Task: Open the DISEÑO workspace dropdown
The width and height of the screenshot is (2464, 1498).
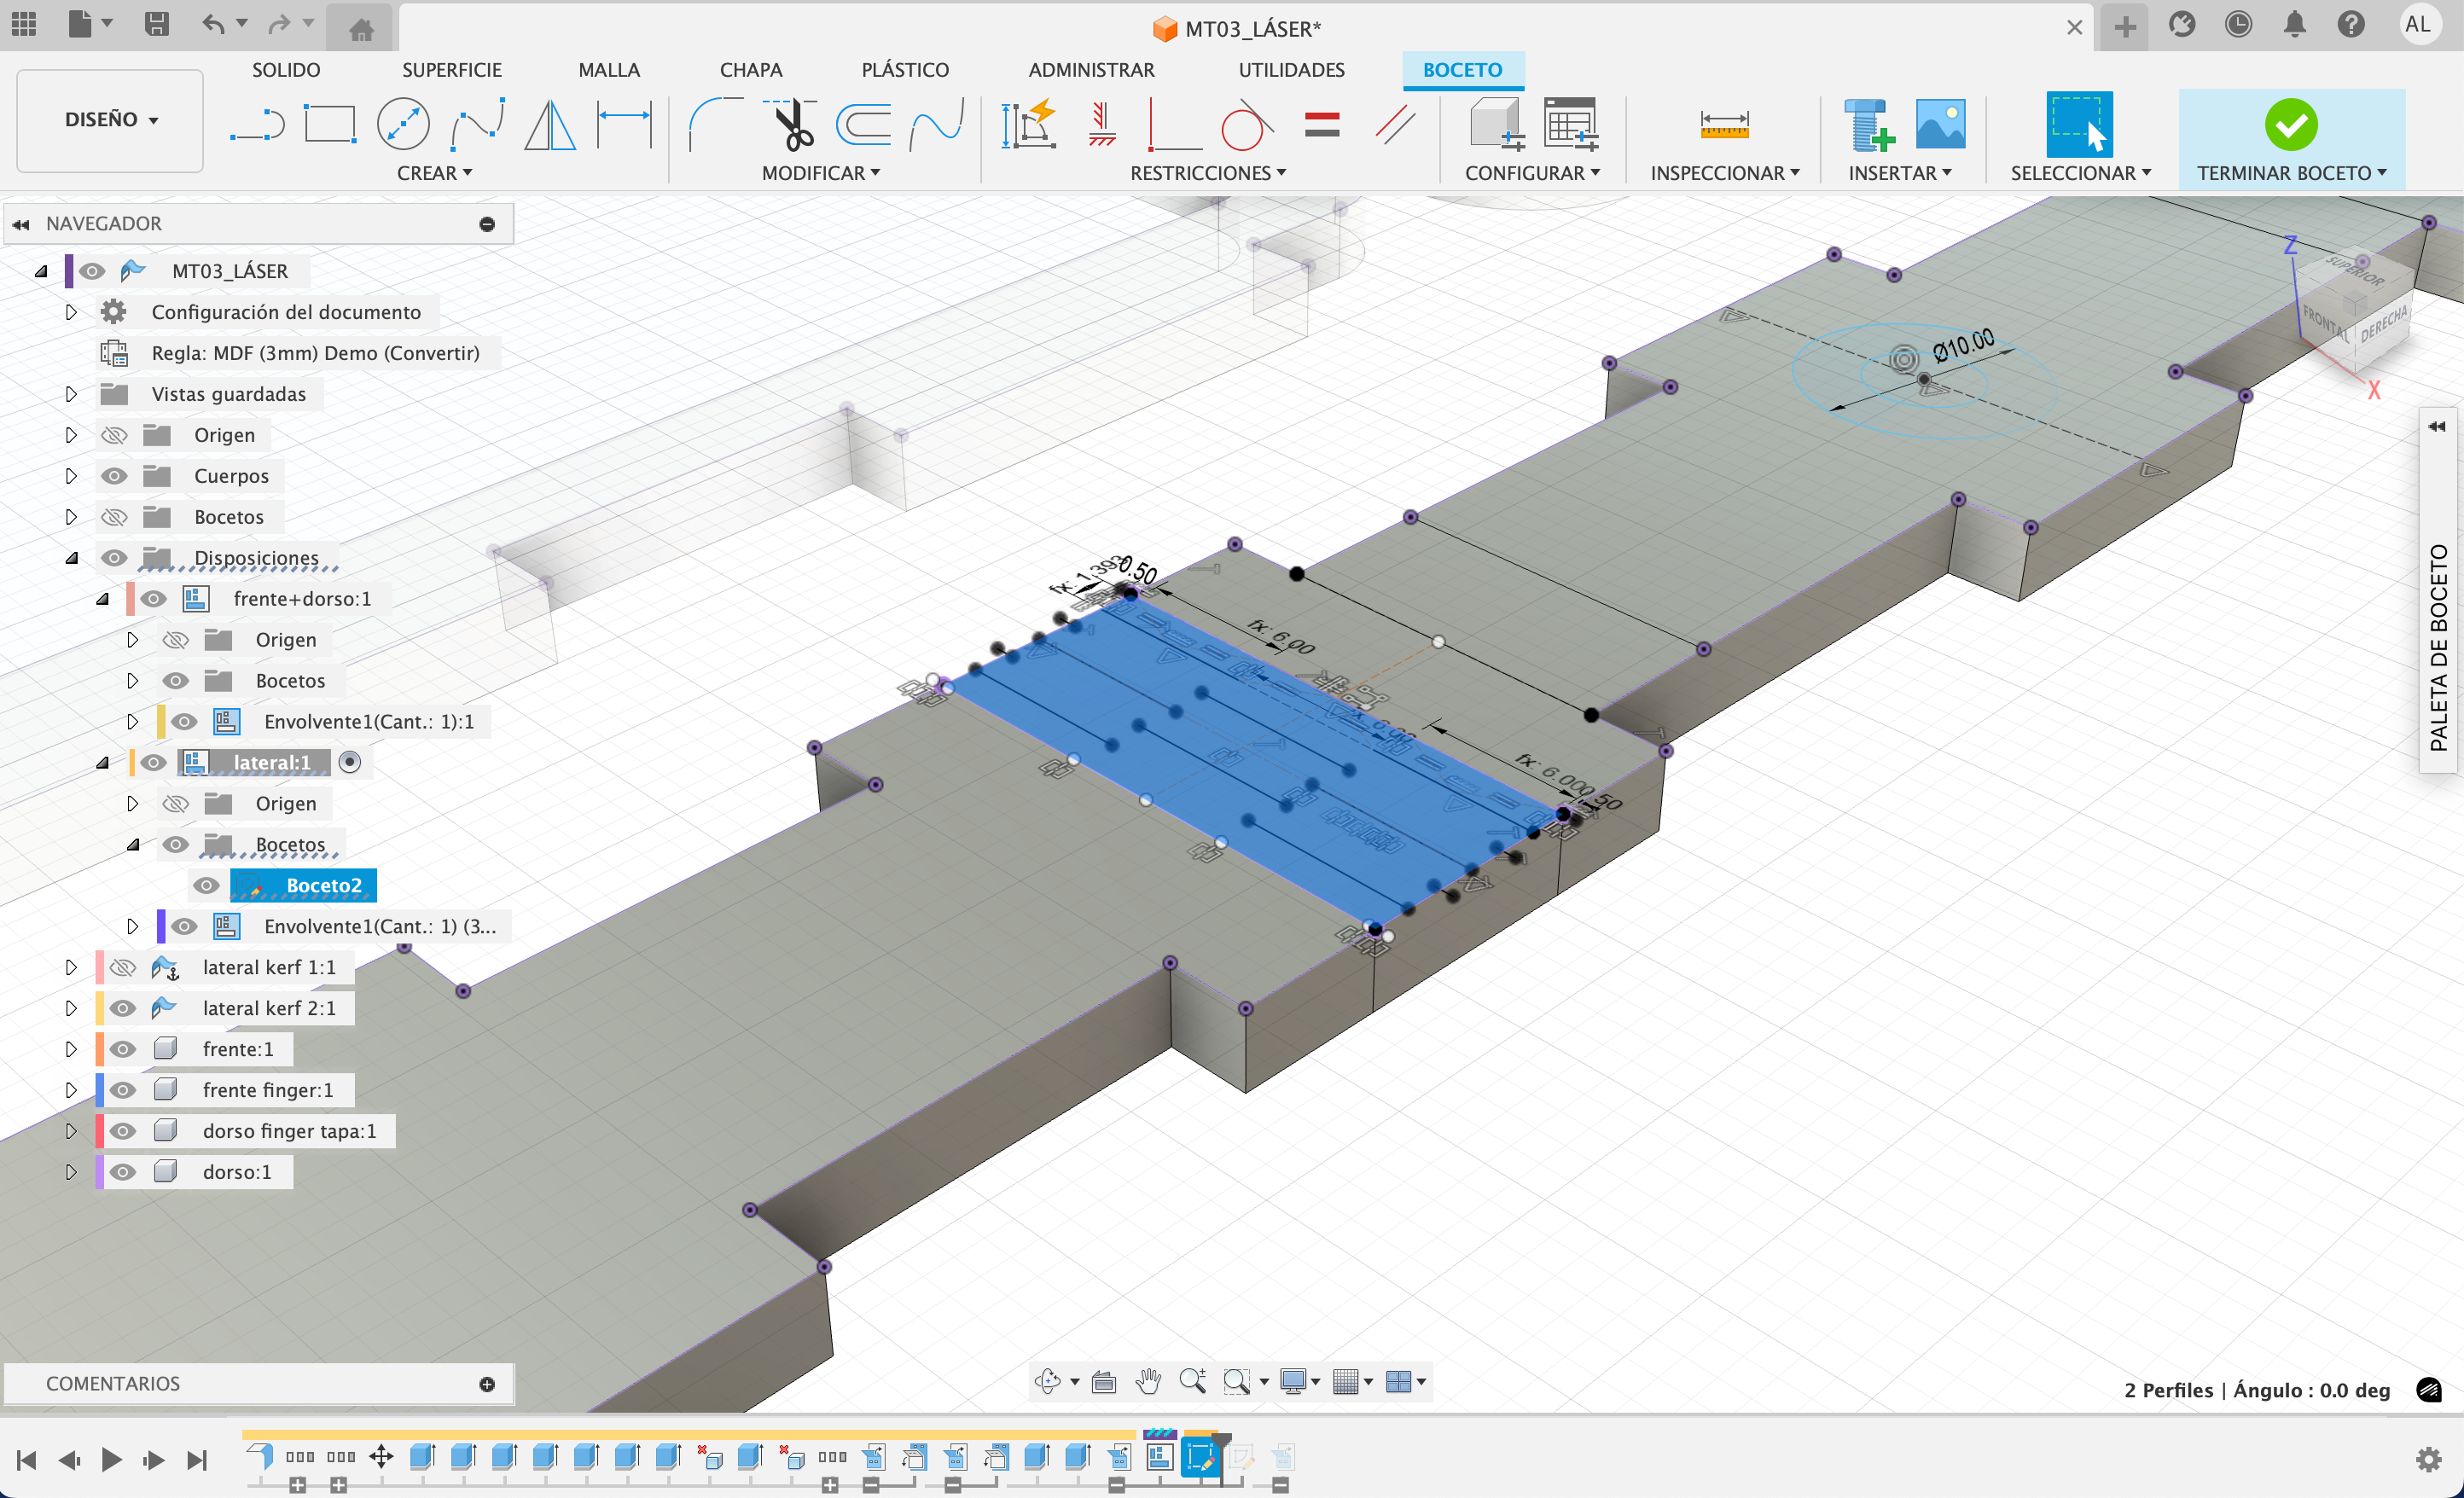Action: pos(110,120)
